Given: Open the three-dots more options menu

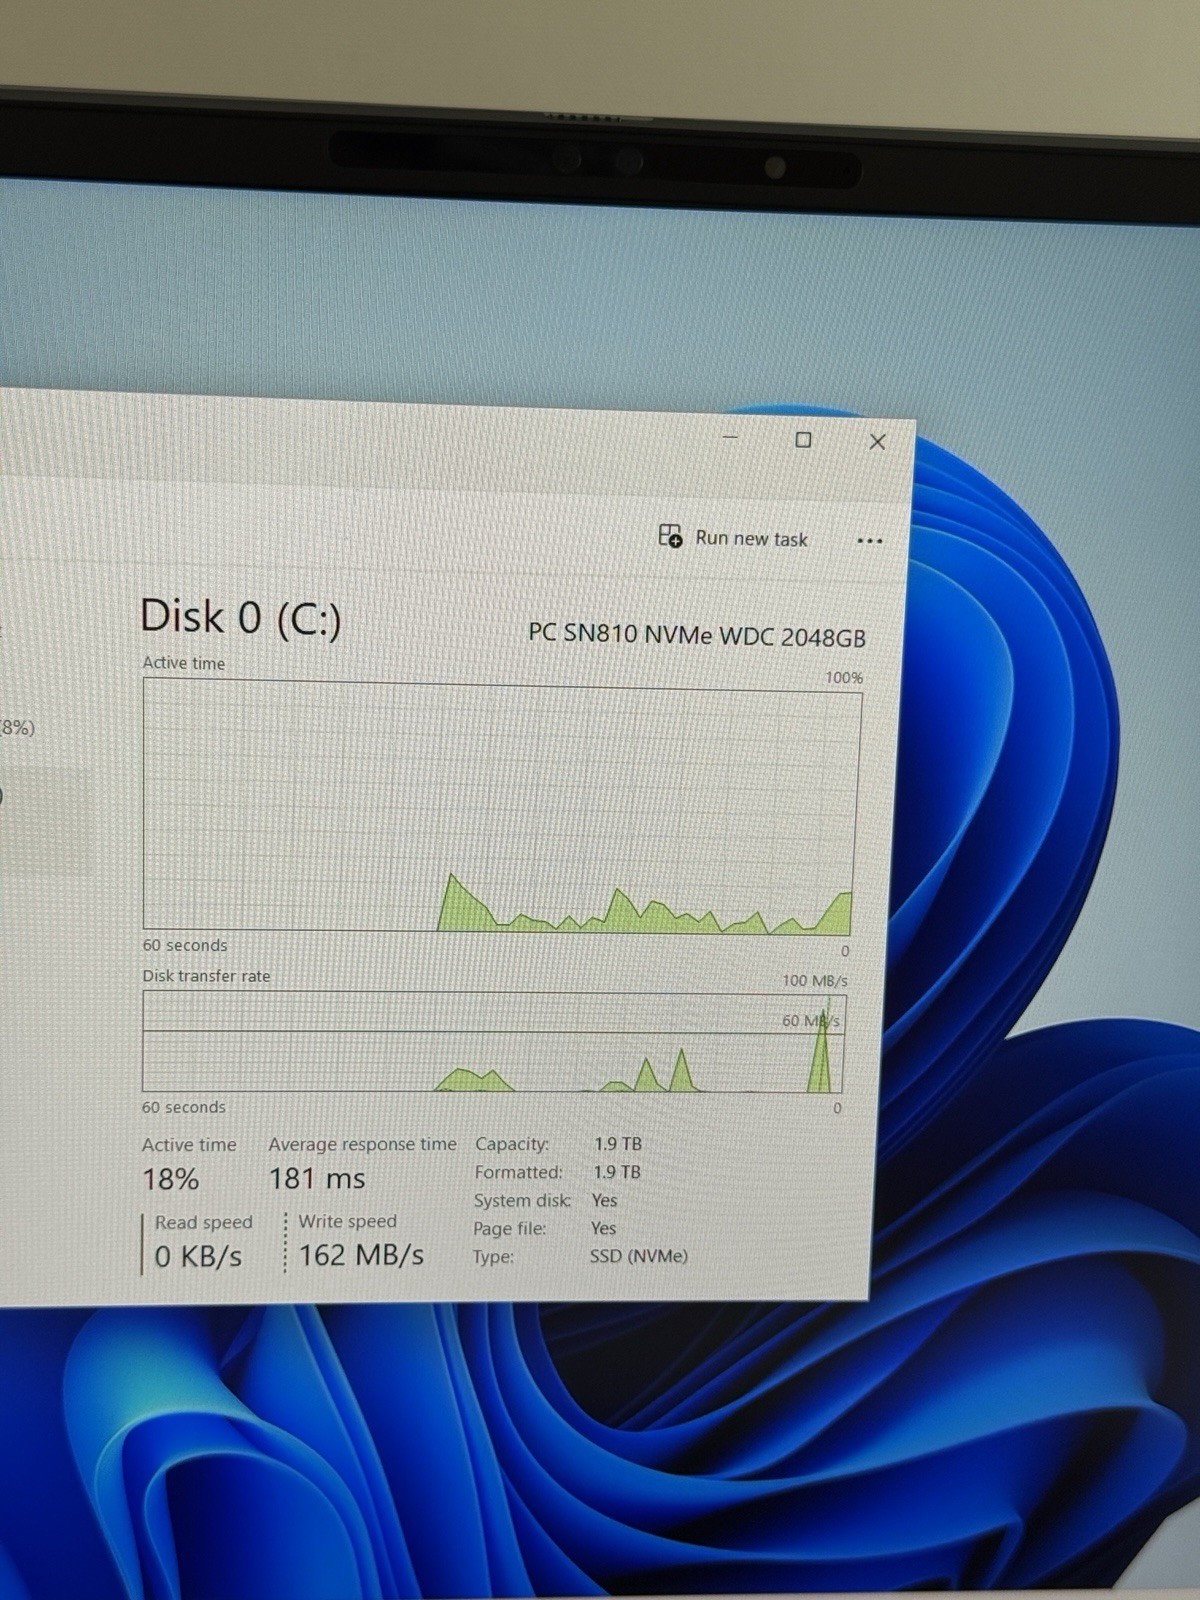Looking at the screenshot, I should pyautogui.click(x=870, y=541).
